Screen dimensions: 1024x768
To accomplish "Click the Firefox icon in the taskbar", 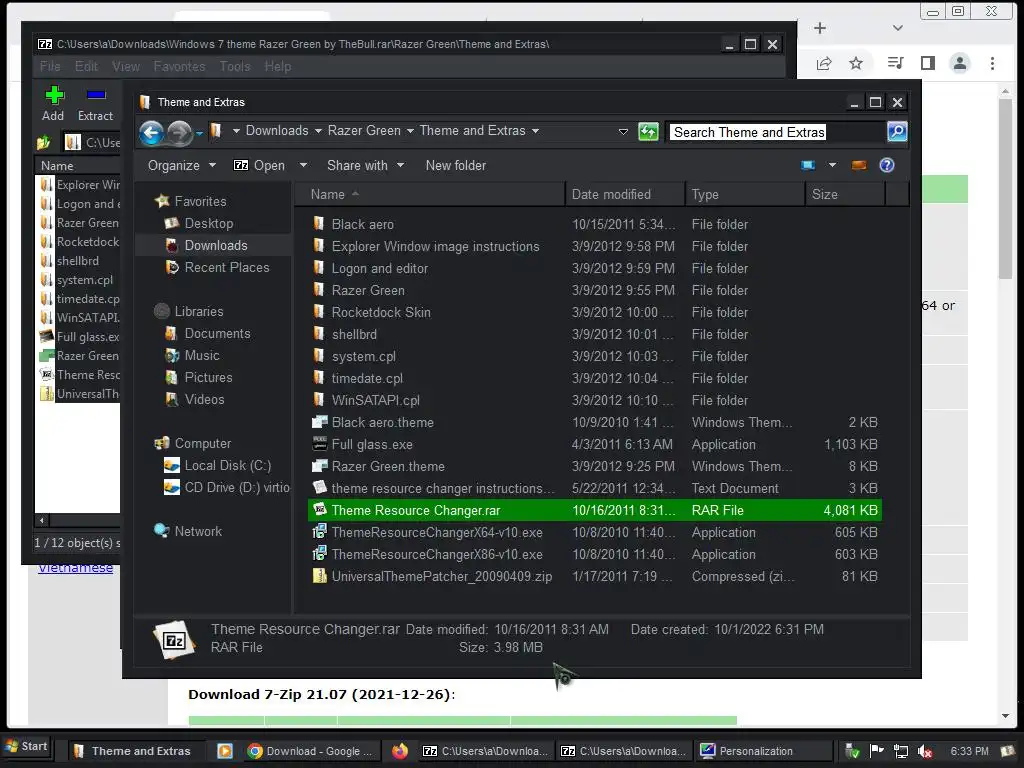I will tap(400, 751).
